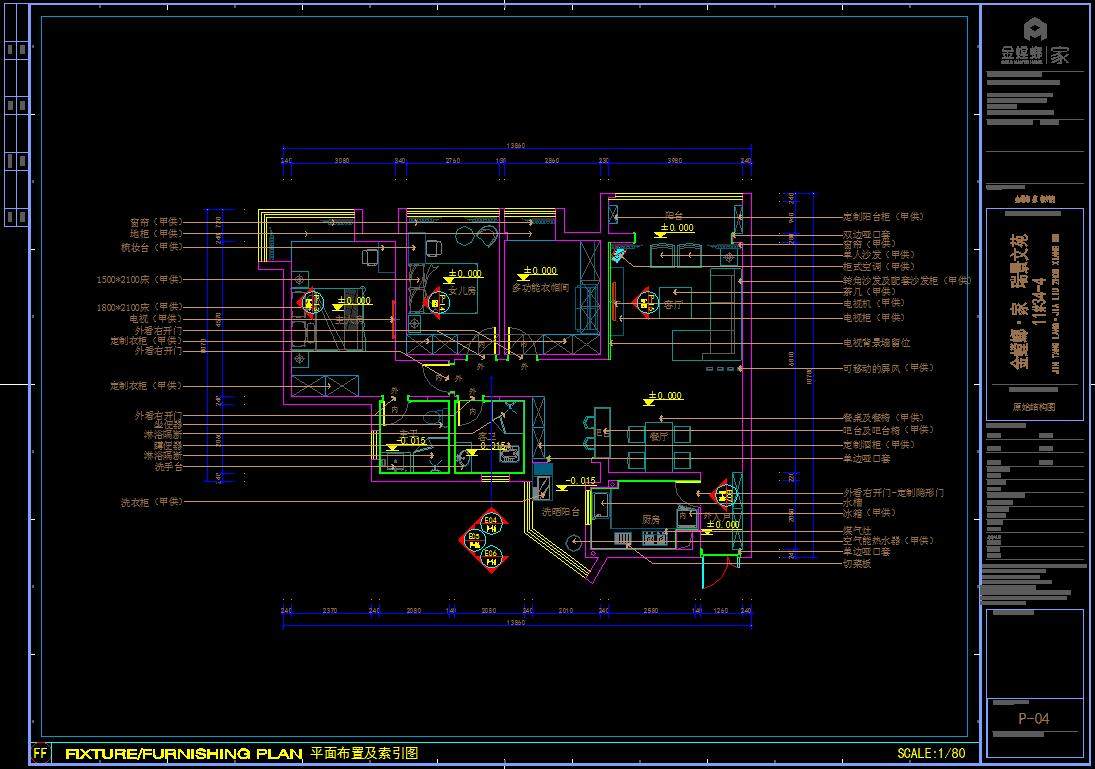The image size is (1095, 769).
Task: Click the 多功能衣帽间 room label
Action: (540, 288)
